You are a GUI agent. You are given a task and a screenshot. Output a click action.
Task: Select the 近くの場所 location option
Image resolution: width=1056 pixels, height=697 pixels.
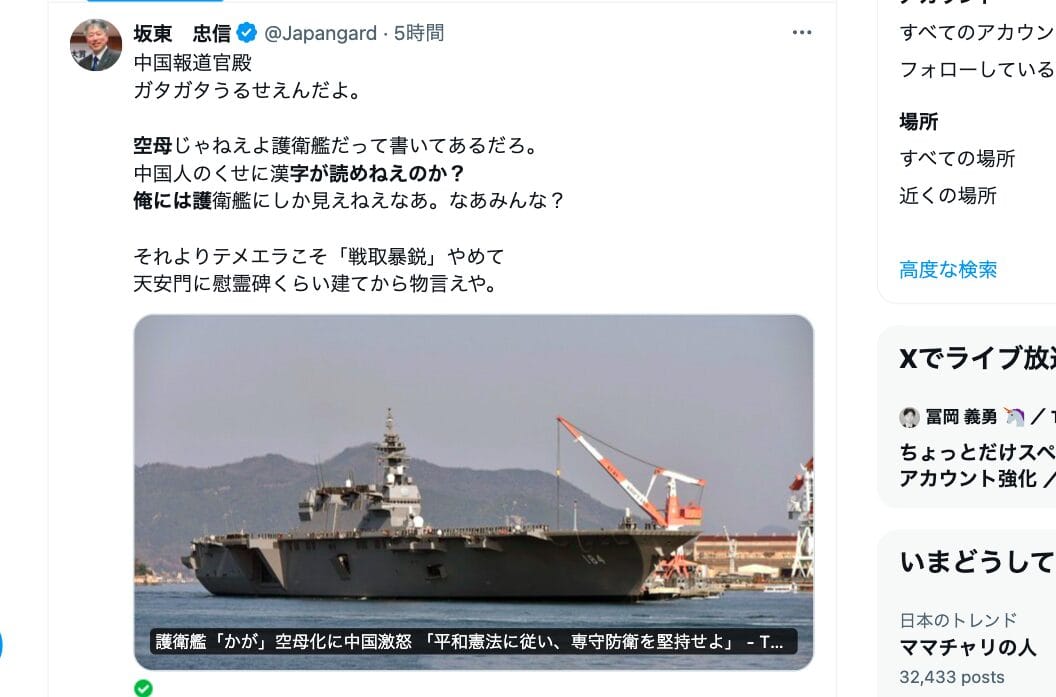click(x=948, y=196)
